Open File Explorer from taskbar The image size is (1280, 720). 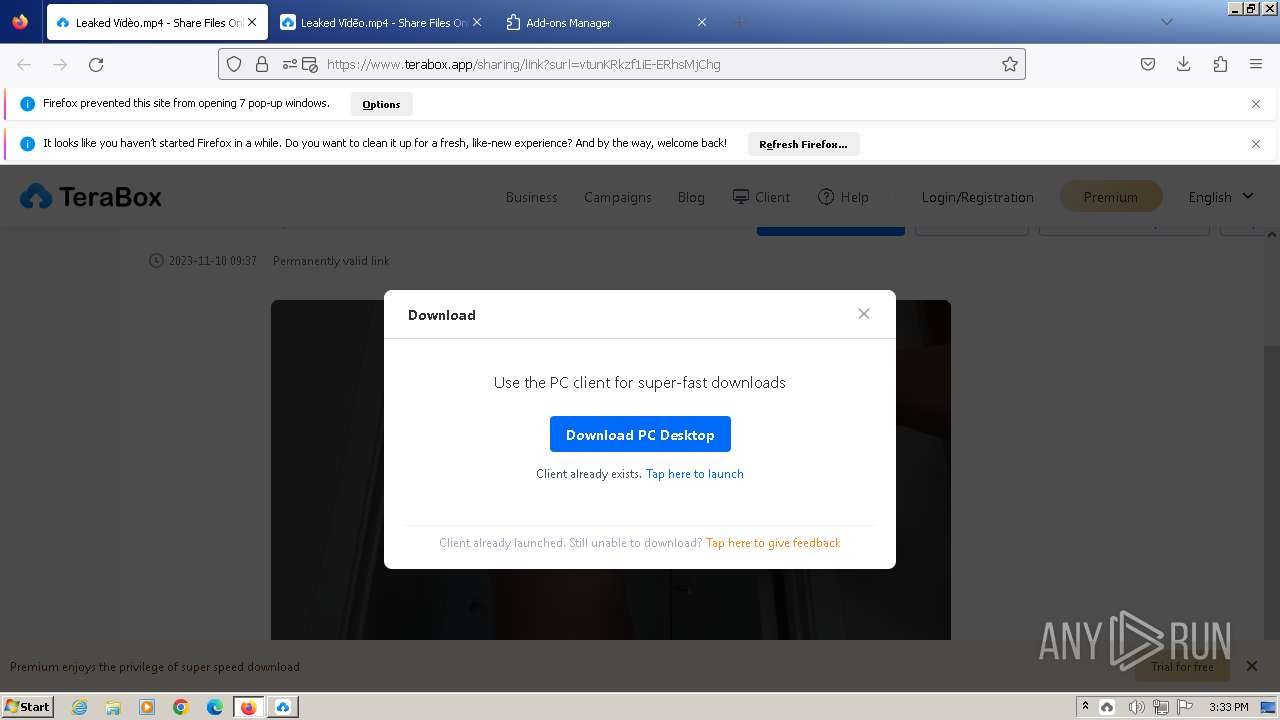point(113,707)
